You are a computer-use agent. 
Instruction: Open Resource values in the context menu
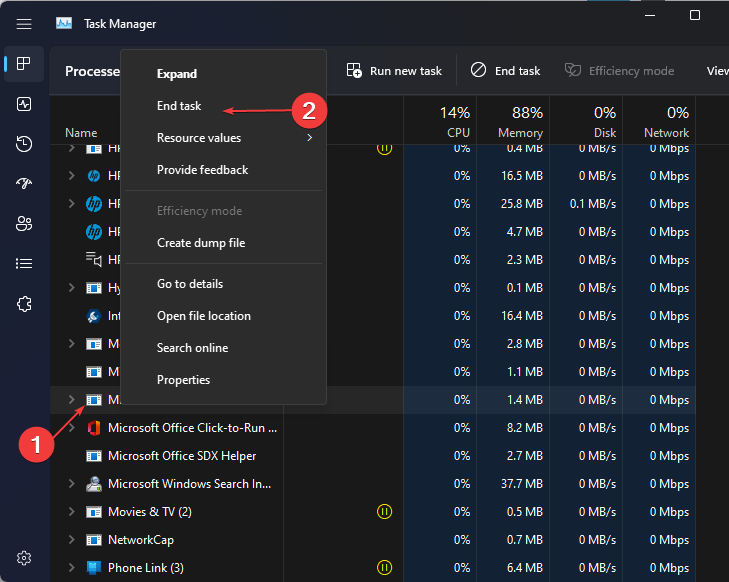[224, 138]
